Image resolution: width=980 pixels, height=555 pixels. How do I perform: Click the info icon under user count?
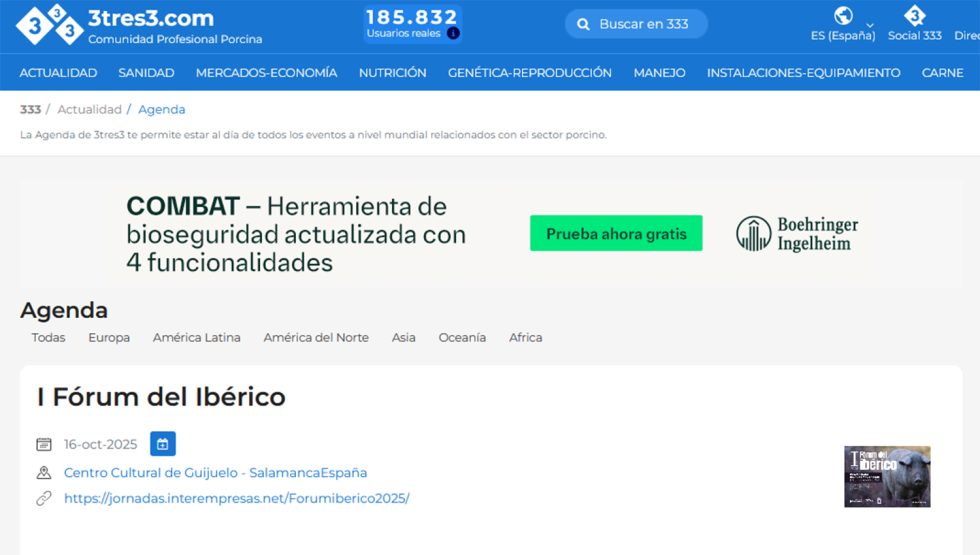[x=453, y=33]
